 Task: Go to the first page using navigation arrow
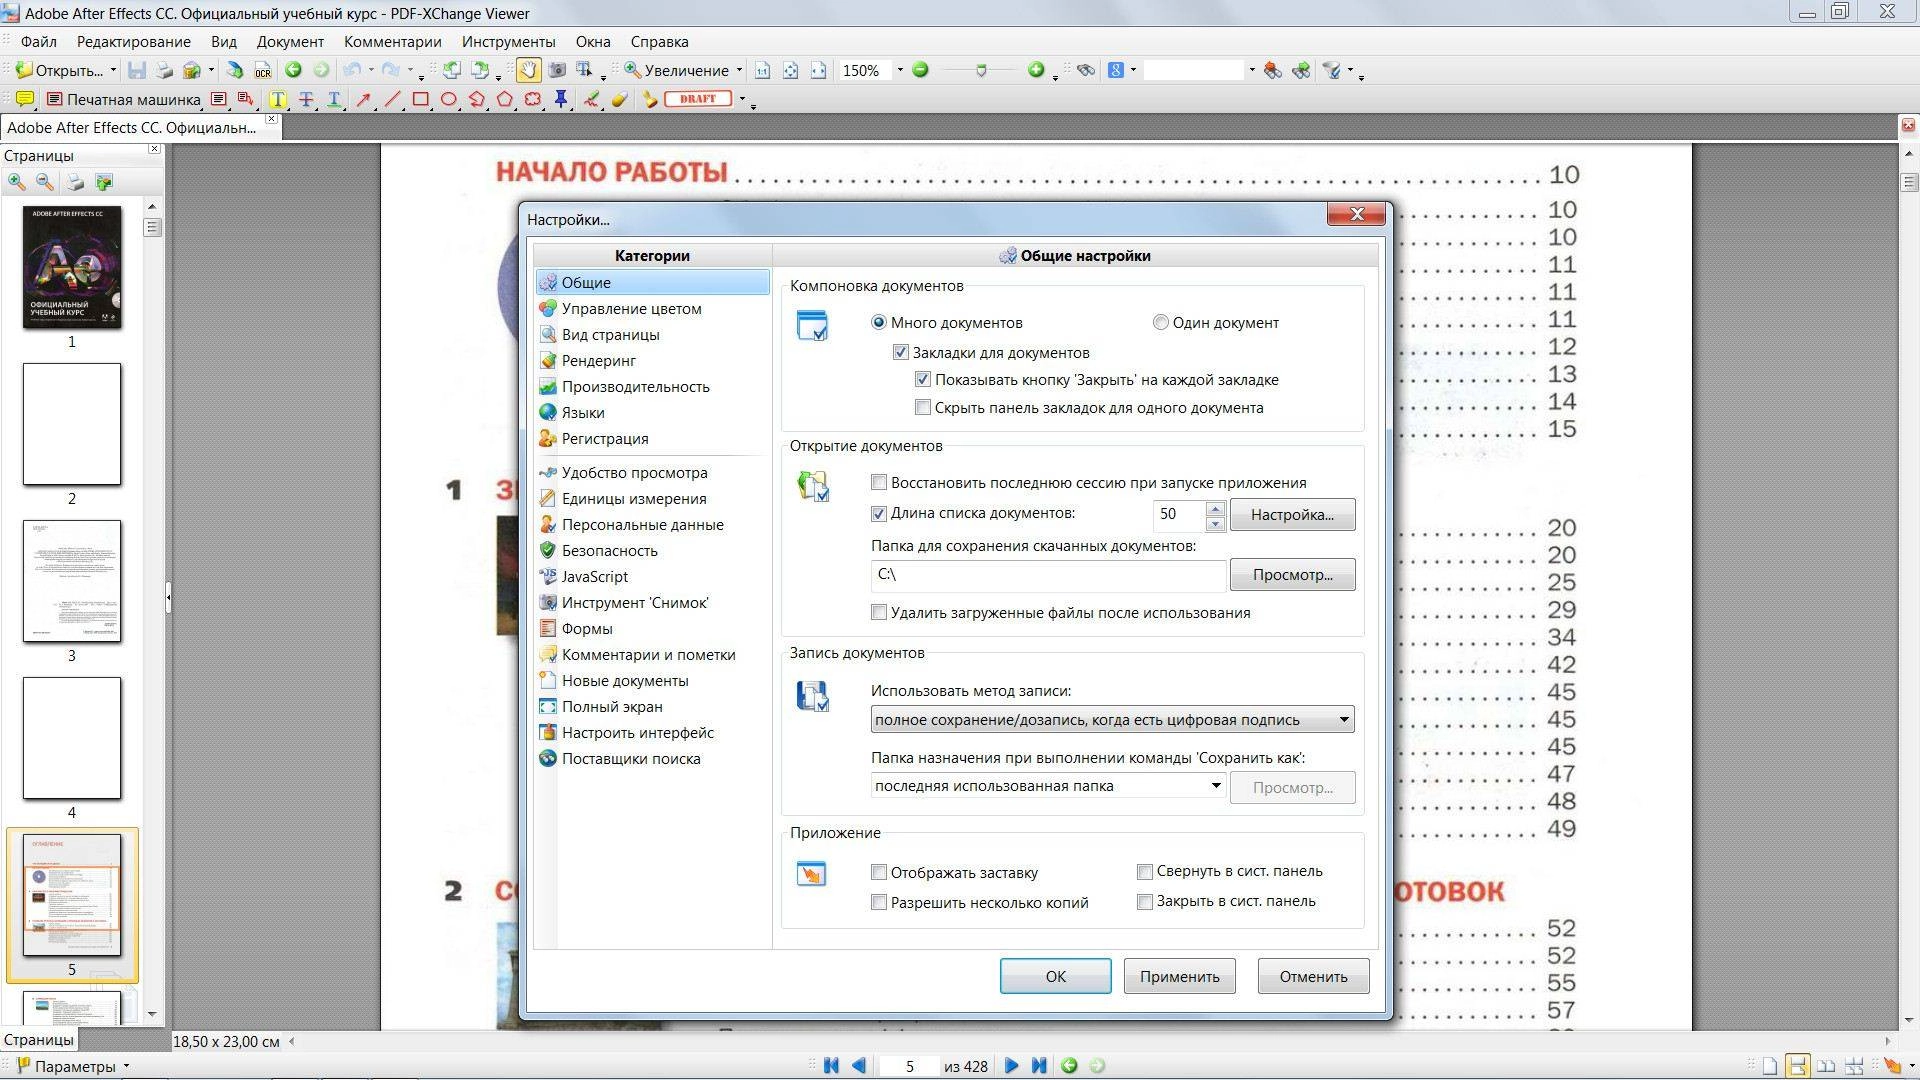[x=830, y=1066]
